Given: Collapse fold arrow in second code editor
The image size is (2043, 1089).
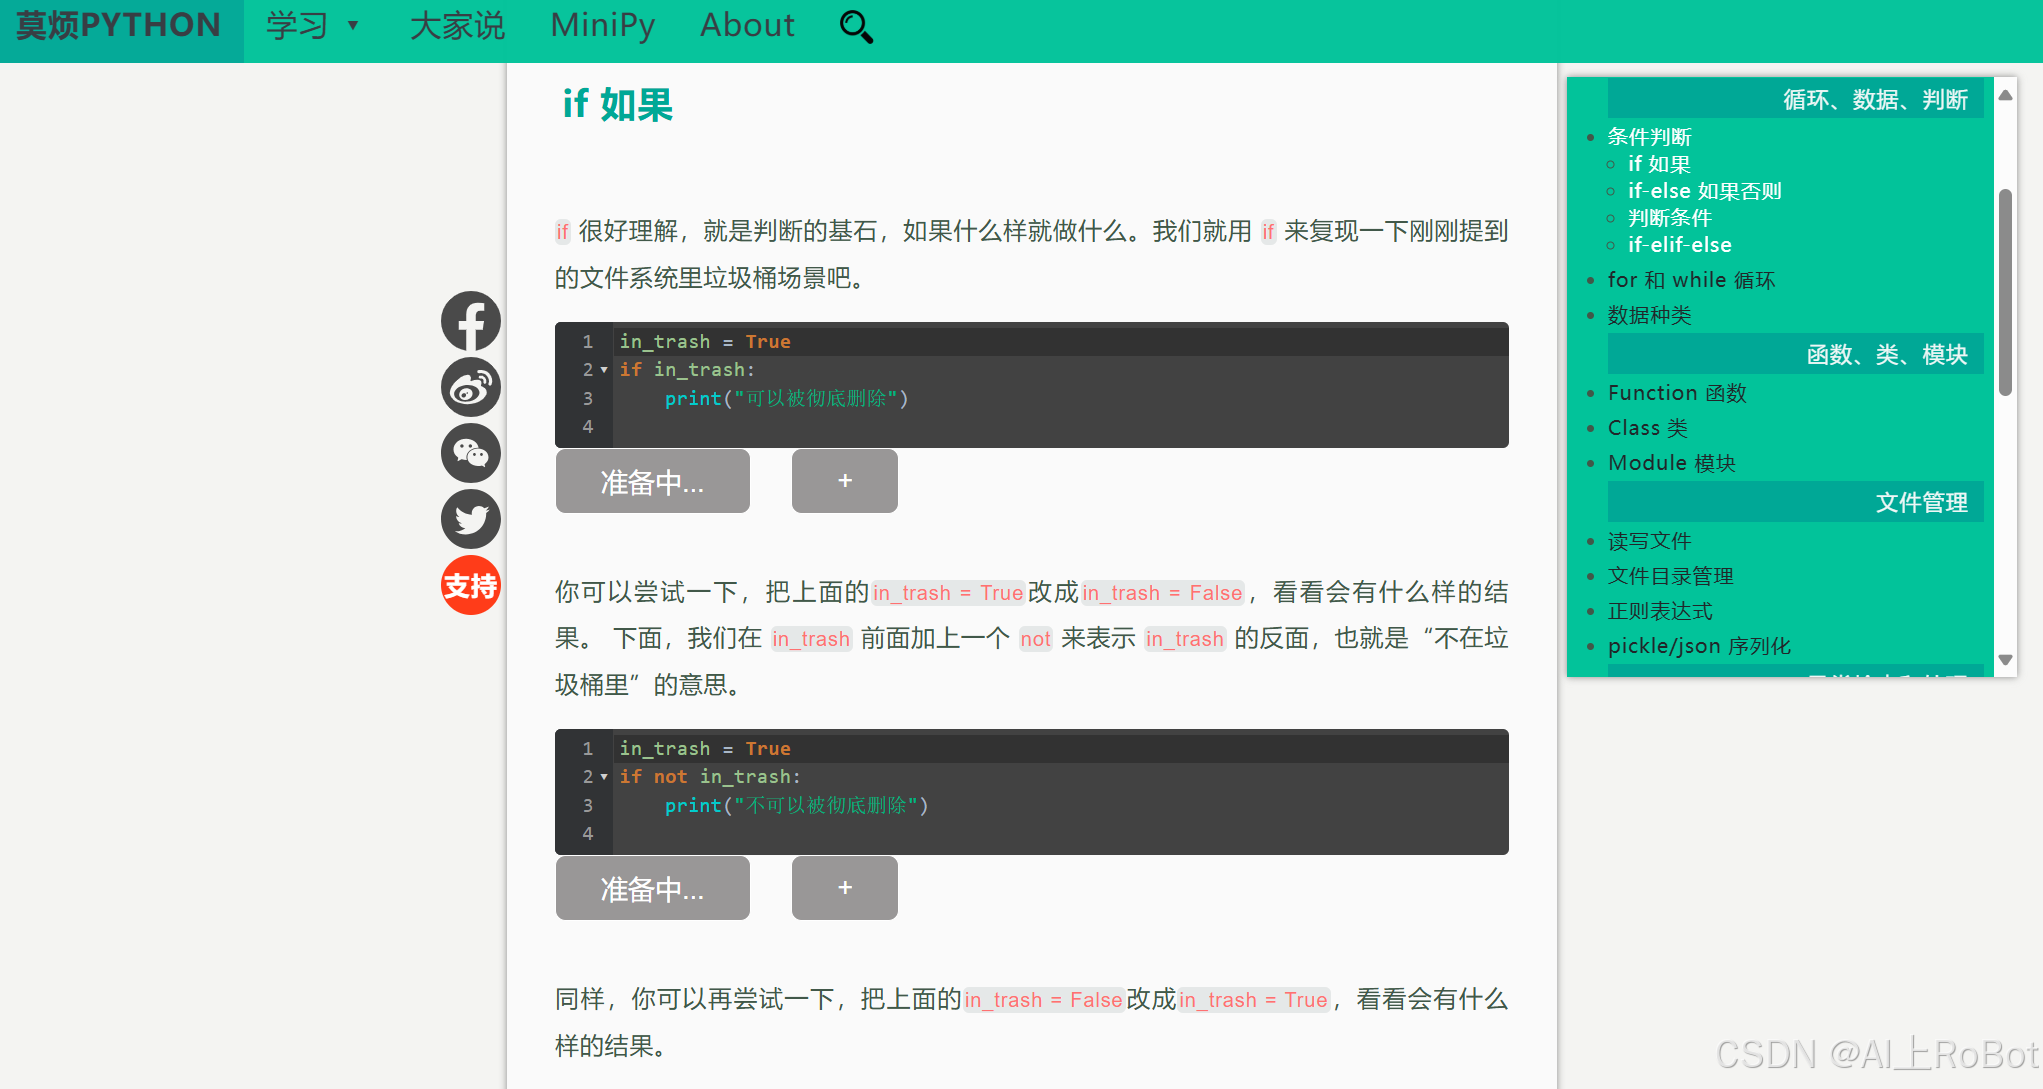Looking at the screenshot, I should 604,778.
